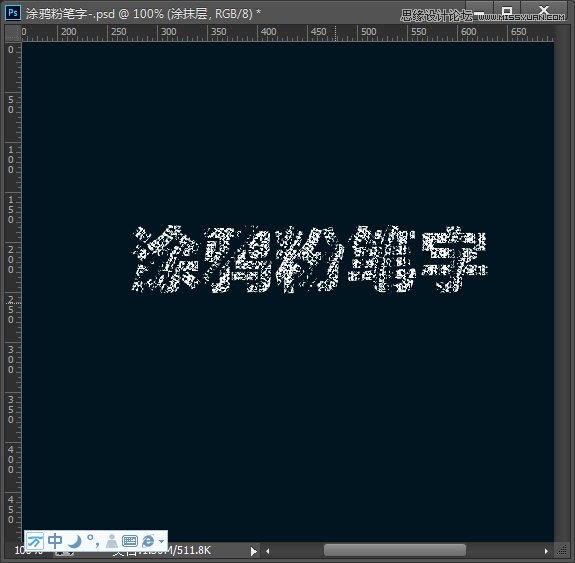Click the person icon in IME toolbar
The height and width of the screenshot is (563, 575).
[111, 541]
